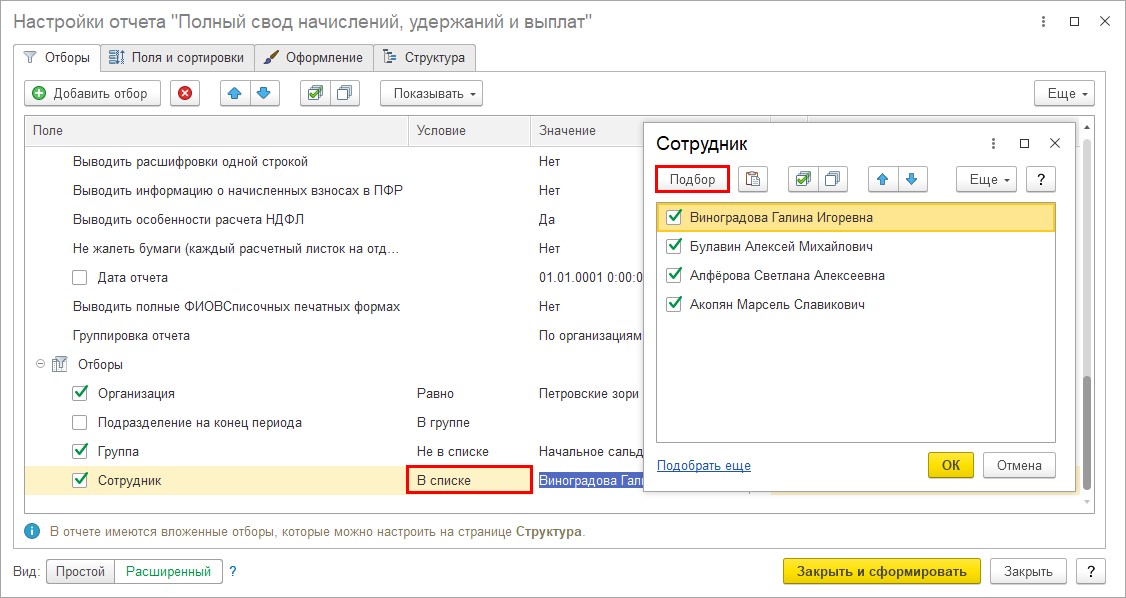
Task: Select the Простой view mode
Action: 80,572
